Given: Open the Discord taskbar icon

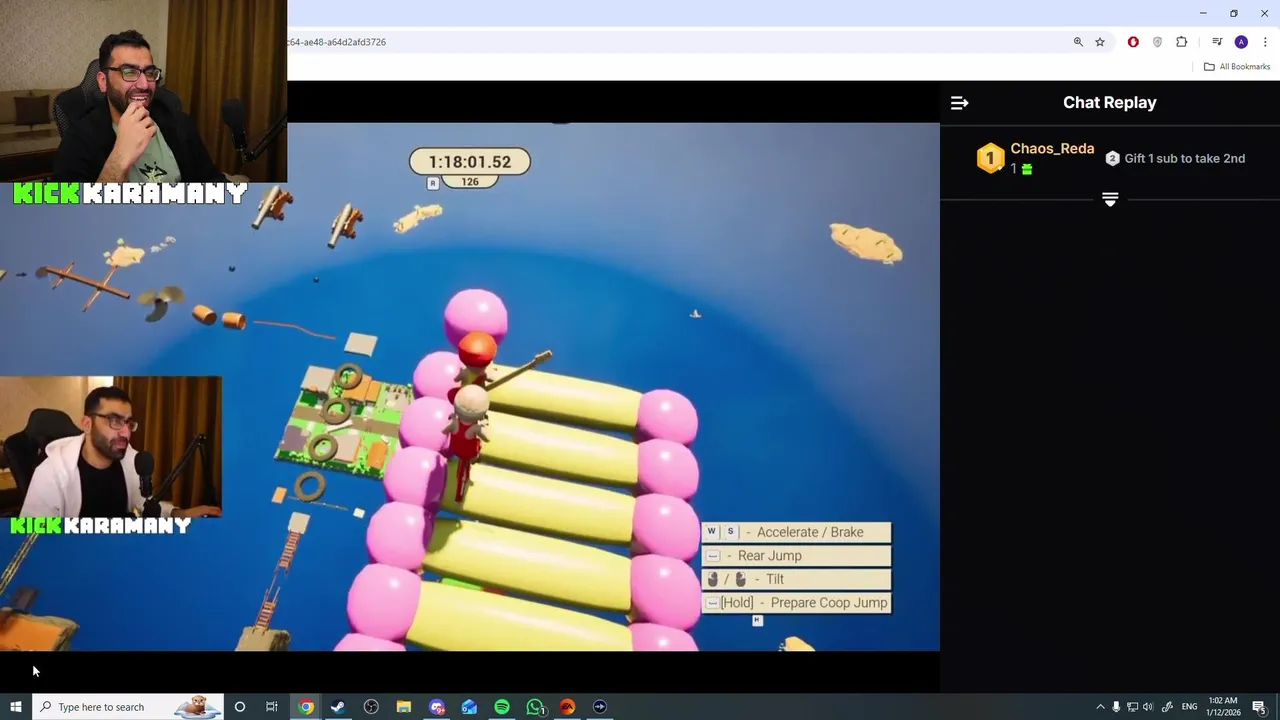Looking at the screenshot, I should click(437, 707).
